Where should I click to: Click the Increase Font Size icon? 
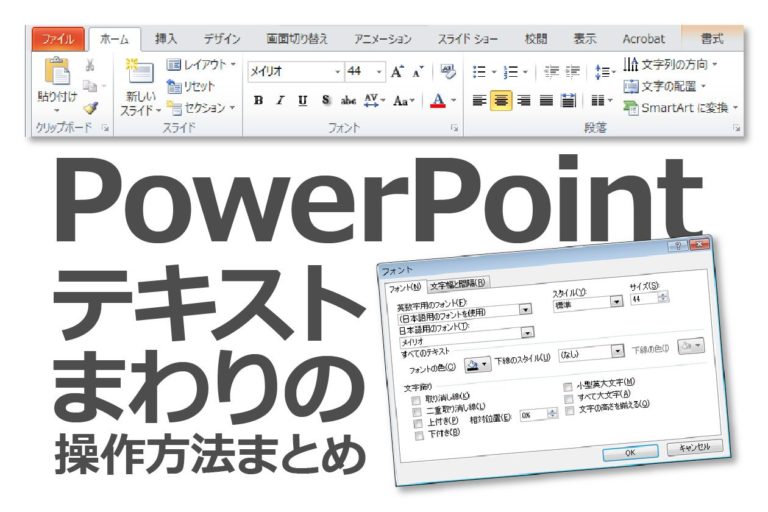397,72
